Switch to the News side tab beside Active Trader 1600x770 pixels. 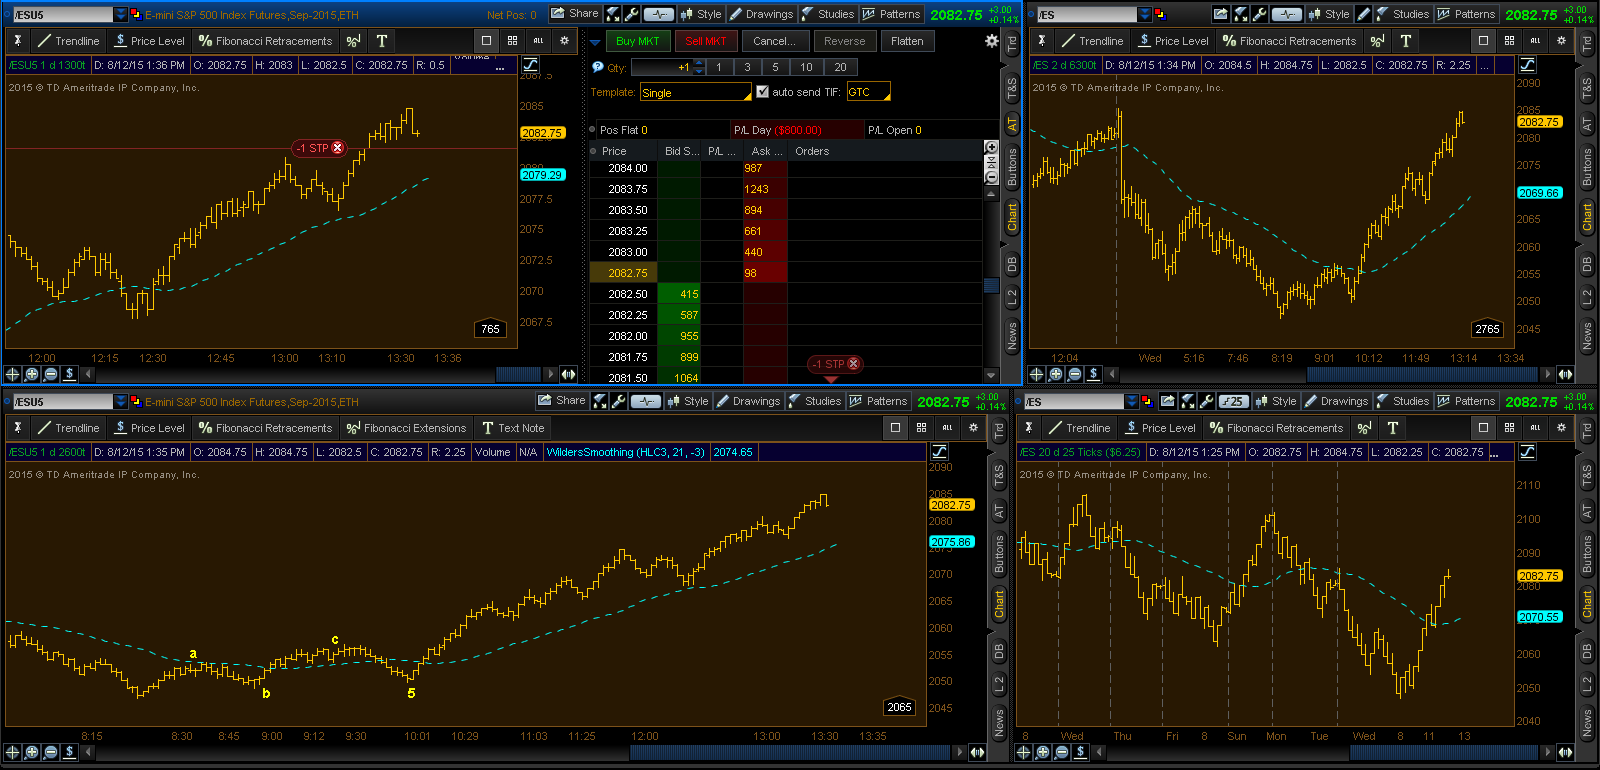(x=1012, y=336)
